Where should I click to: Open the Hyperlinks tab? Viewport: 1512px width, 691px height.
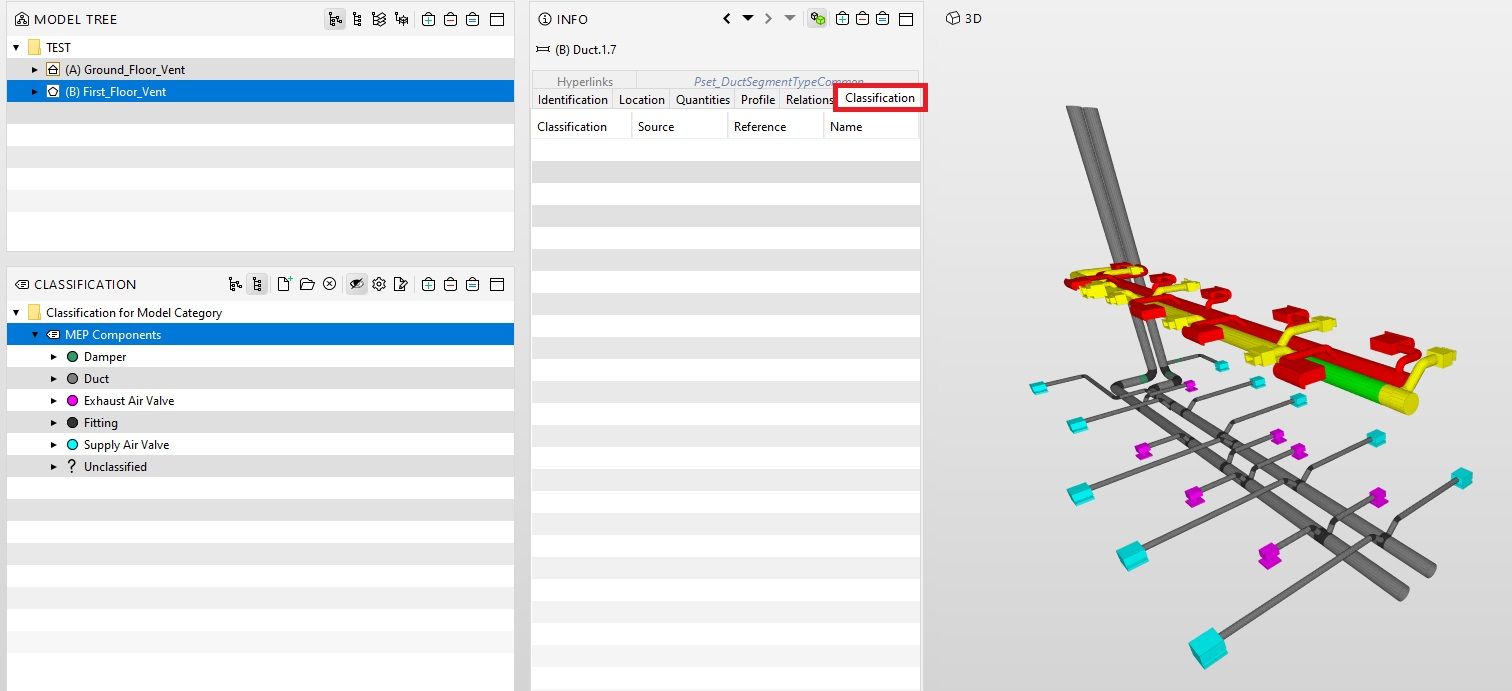(584, 81)
